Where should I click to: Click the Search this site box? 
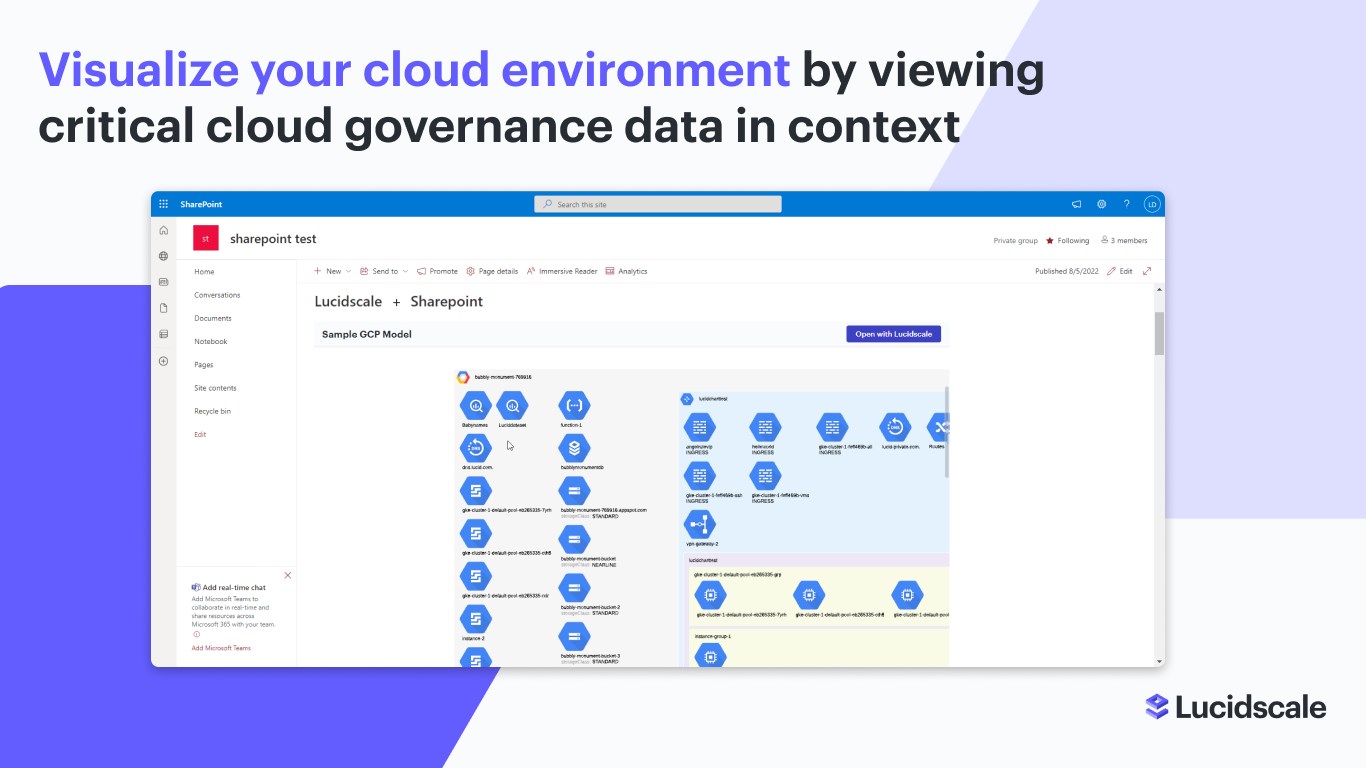tap(658, 204)
